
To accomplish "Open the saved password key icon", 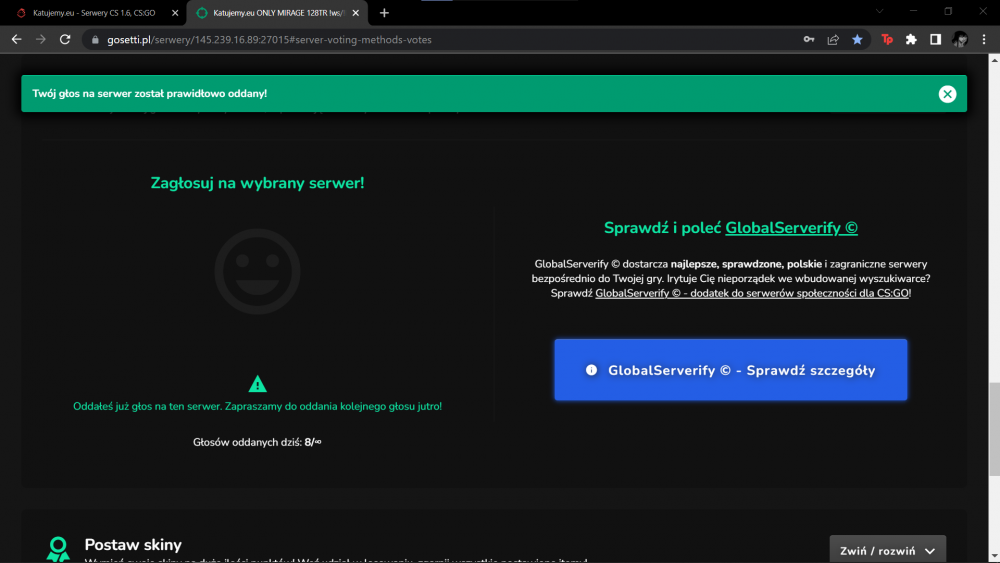I will (x=809, y=40).
